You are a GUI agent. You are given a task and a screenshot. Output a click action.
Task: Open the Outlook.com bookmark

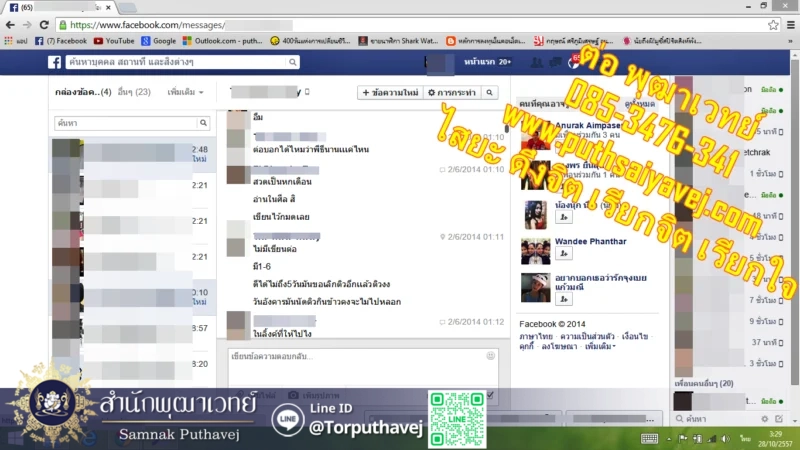point(222,41)
